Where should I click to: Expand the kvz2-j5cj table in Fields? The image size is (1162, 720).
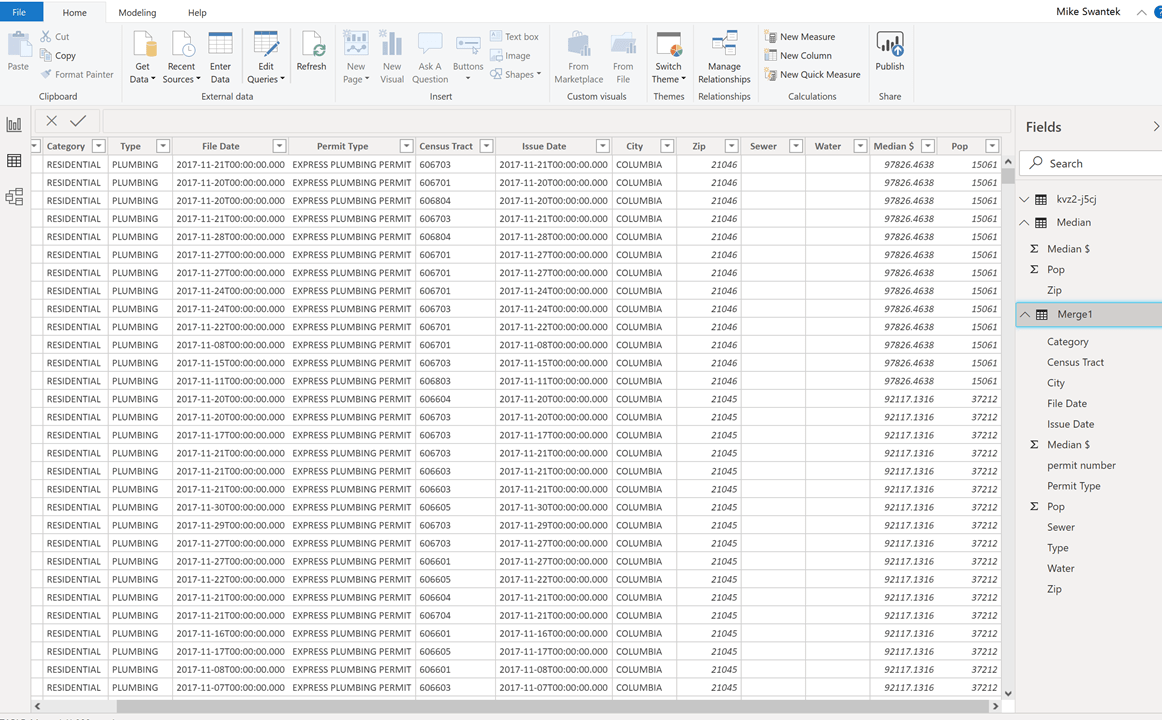click(x=1024, y=199)
